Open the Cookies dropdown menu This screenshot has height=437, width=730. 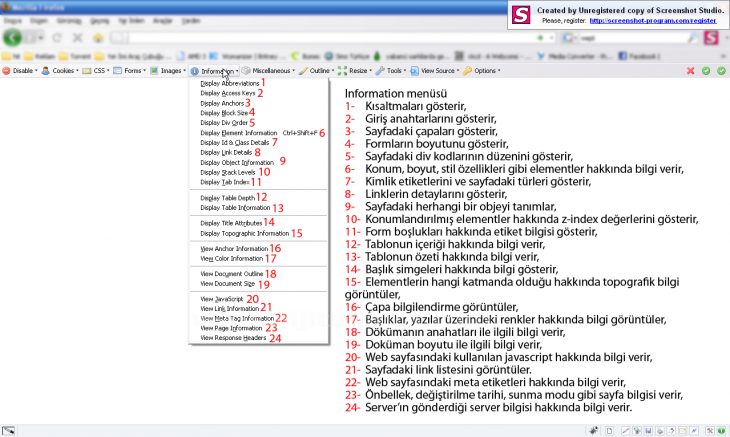click(x=62, y=71)
